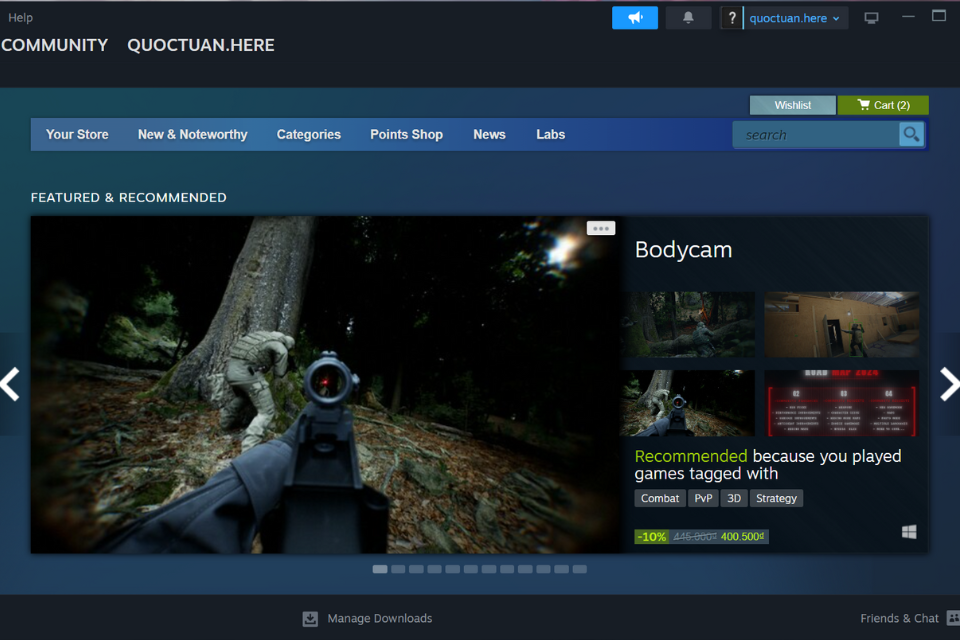Click the megaphone announcements icon
Image resolution: width=960 pixels, height=640 pixels.
click(x=635, y=18)
